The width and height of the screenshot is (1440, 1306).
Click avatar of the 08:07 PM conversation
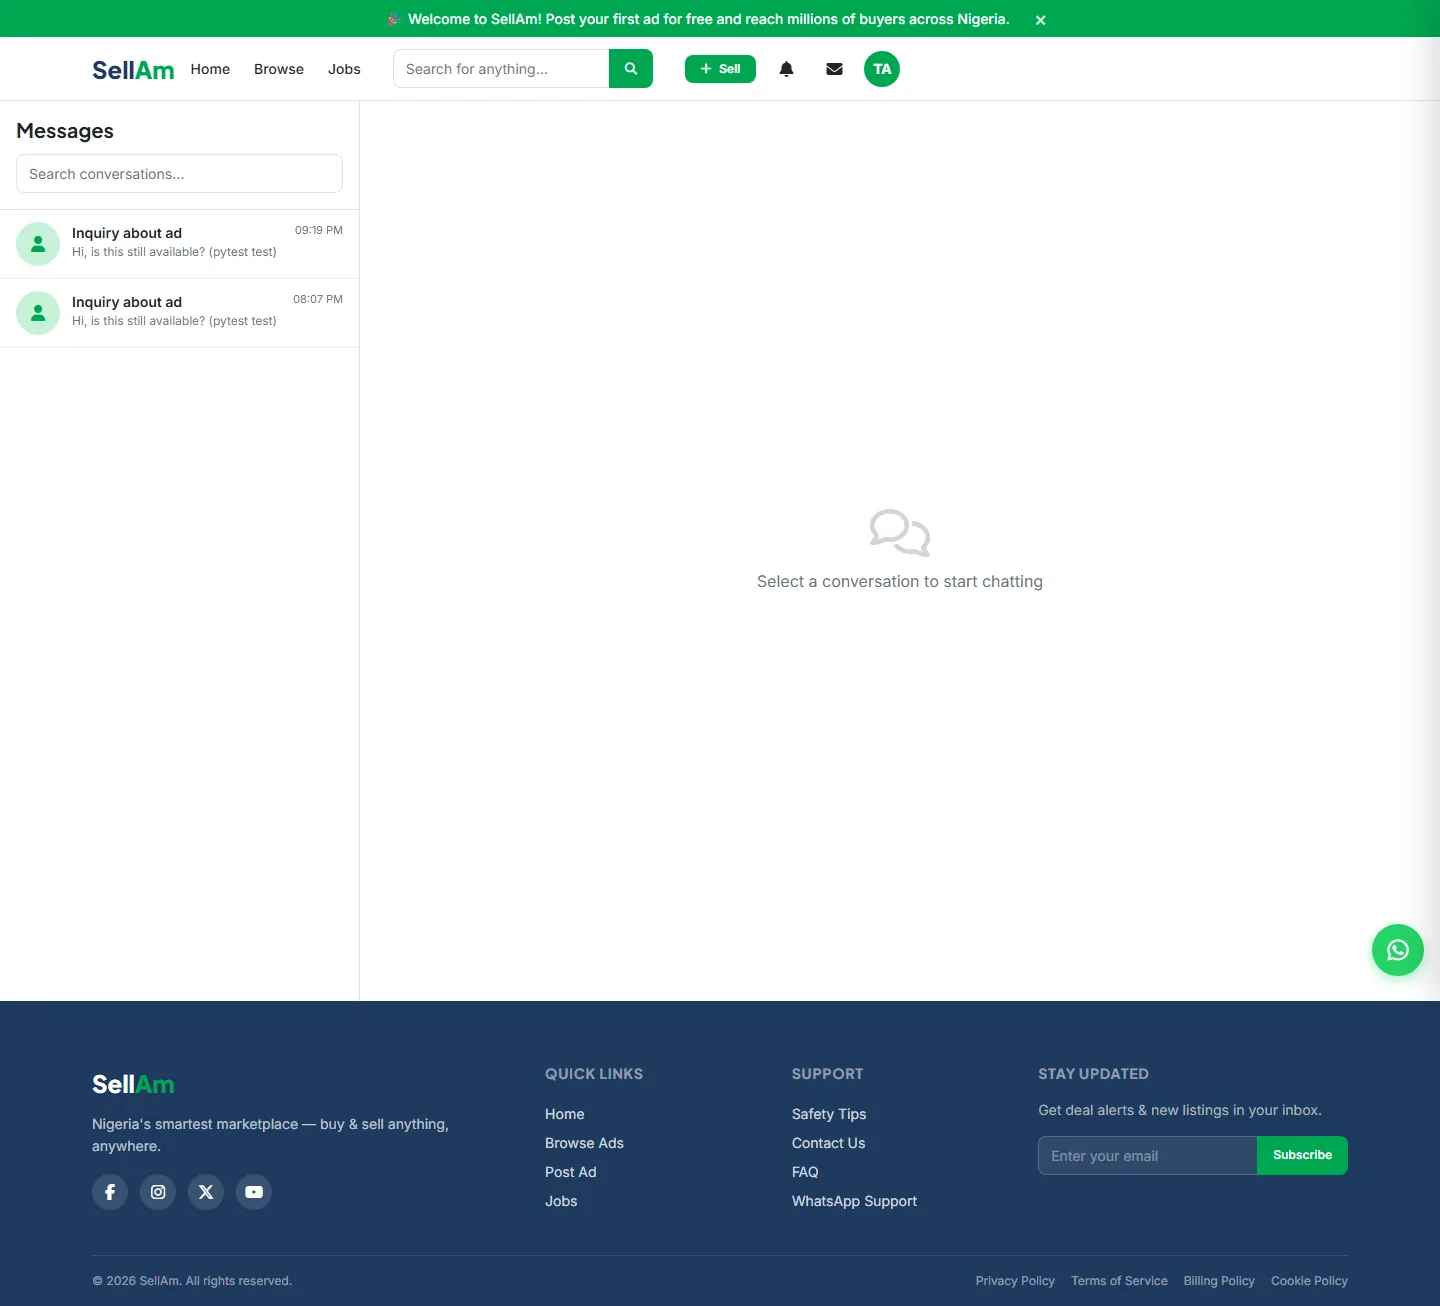point(38,313)
